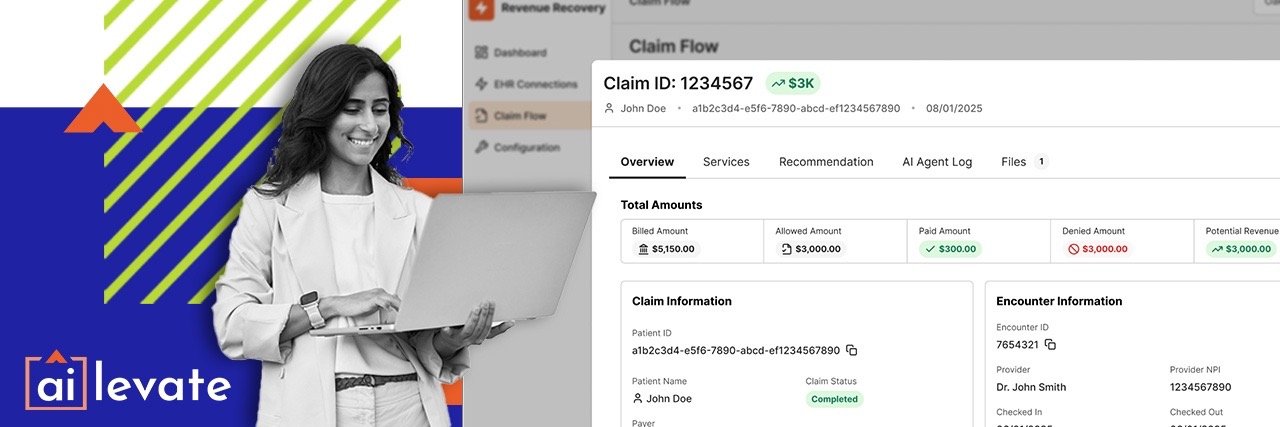The height and width of the screenshot is (427, 1280).
Task: Click the Dashboard grid icon in sidebar
Action: 481,52
